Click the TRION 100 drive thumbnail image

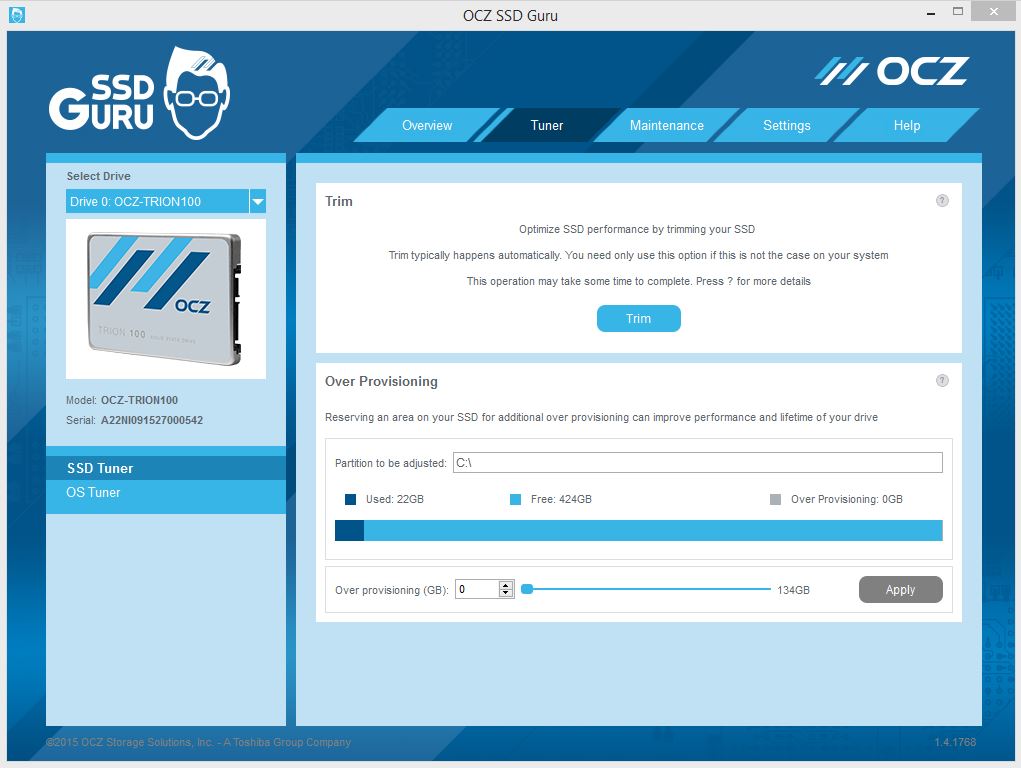[165, 299]
